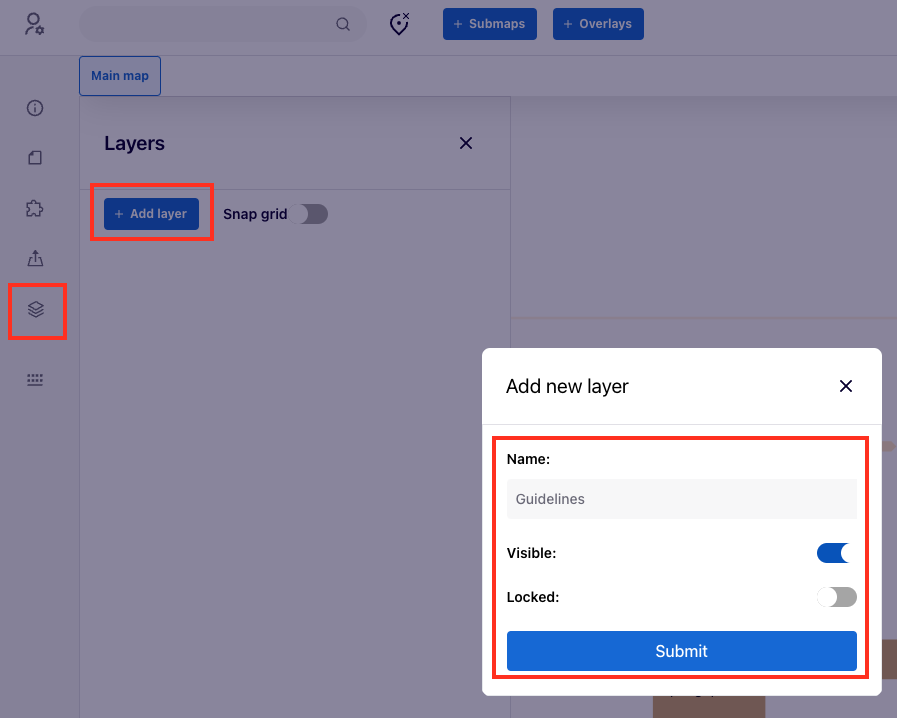The height and width of the screenshot is (718, 897).
Task: Click the layer Name input field
Action: 681,499
